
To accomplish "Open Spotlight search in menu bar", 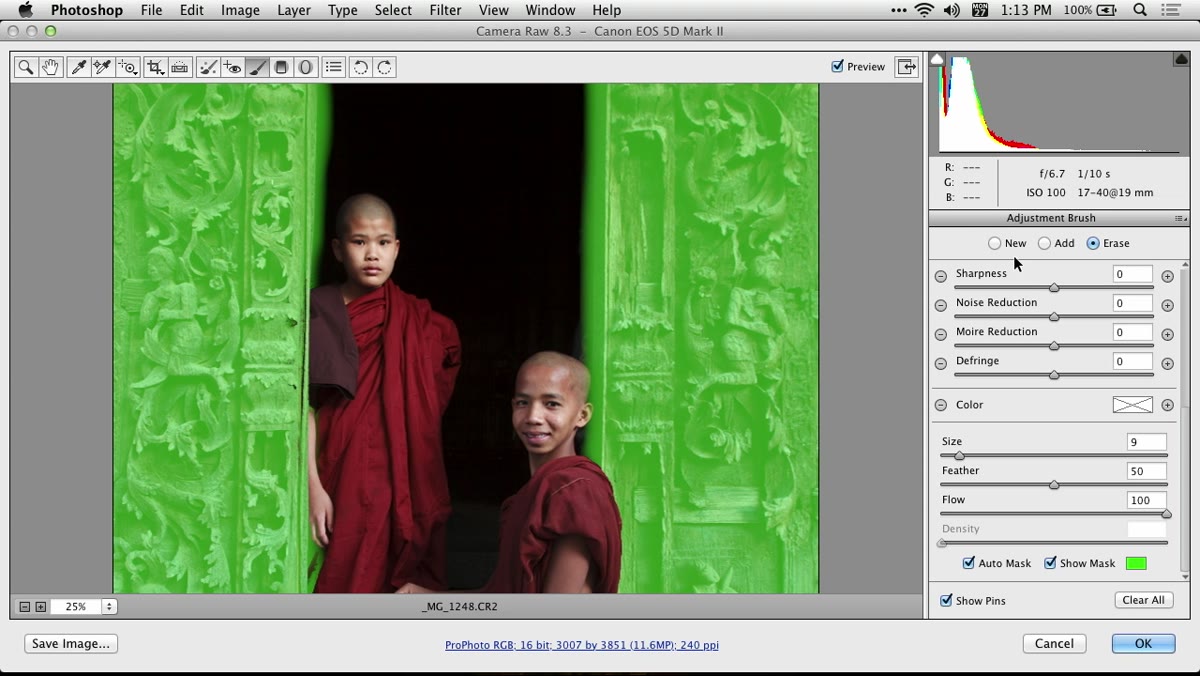I will (x=1140, y=10).
